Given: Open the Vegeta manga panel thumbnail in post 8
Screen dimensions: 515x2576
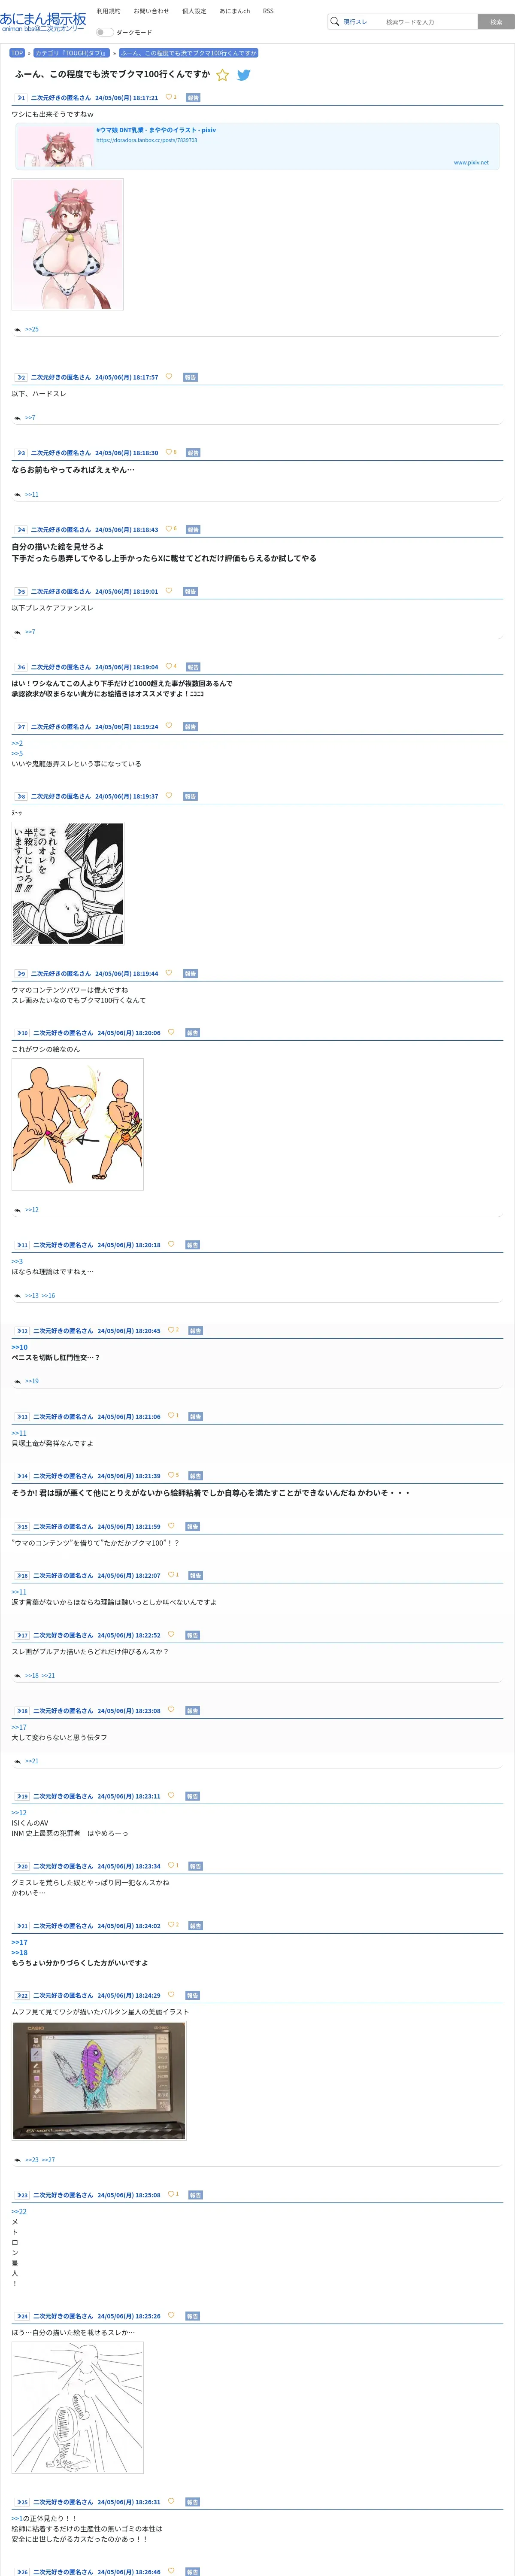Looking at the screenshot, I should [68, 884].
